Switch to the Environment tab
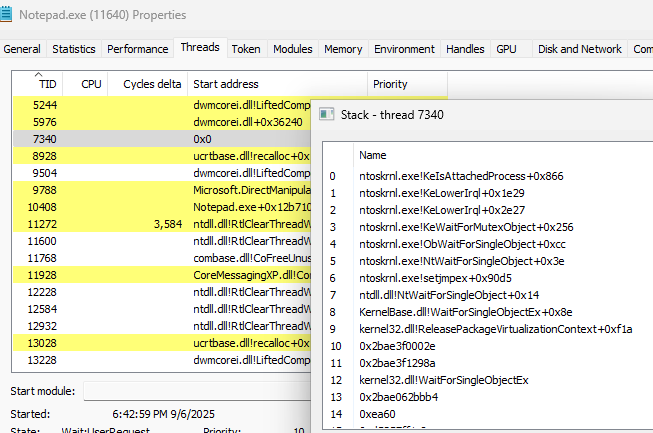The image size is (653, 433). (404, 49)
